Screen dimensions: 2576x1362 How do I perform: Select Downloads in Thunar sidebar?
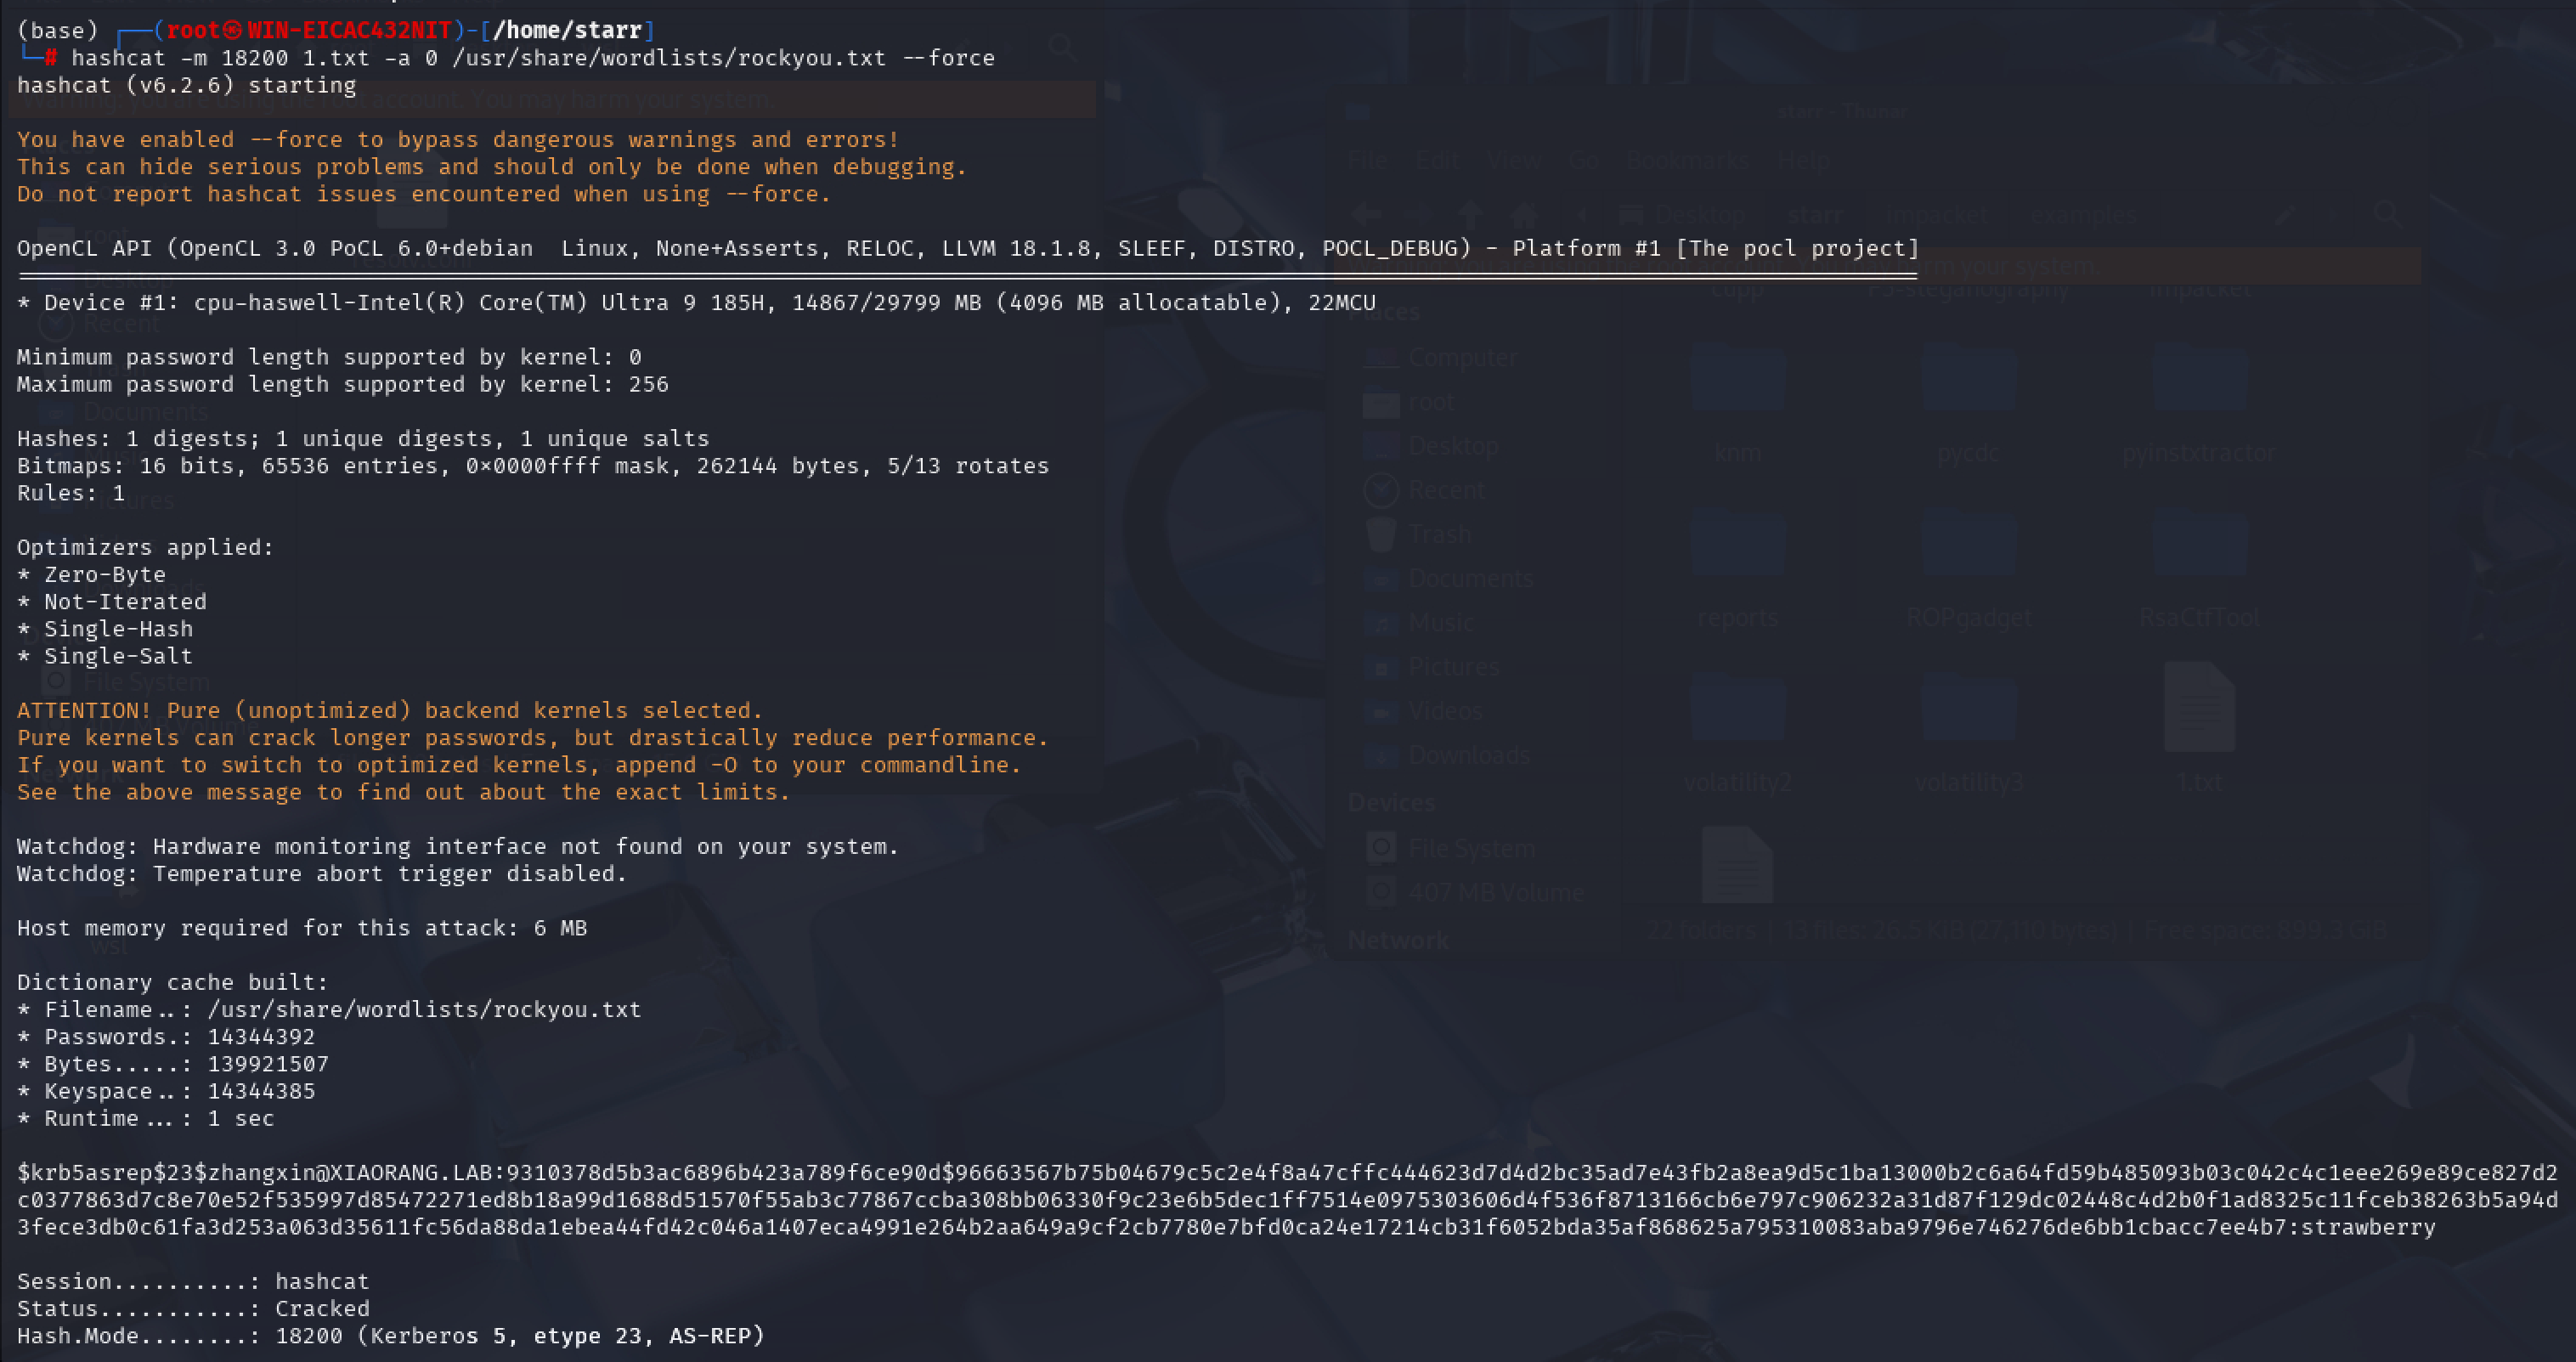pyautogui.click(x=1448, y=755)
